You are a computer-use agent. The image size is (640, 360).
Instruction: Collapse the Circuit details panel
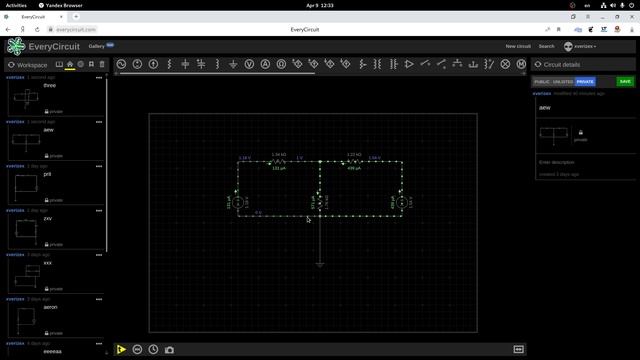(538, 64)
